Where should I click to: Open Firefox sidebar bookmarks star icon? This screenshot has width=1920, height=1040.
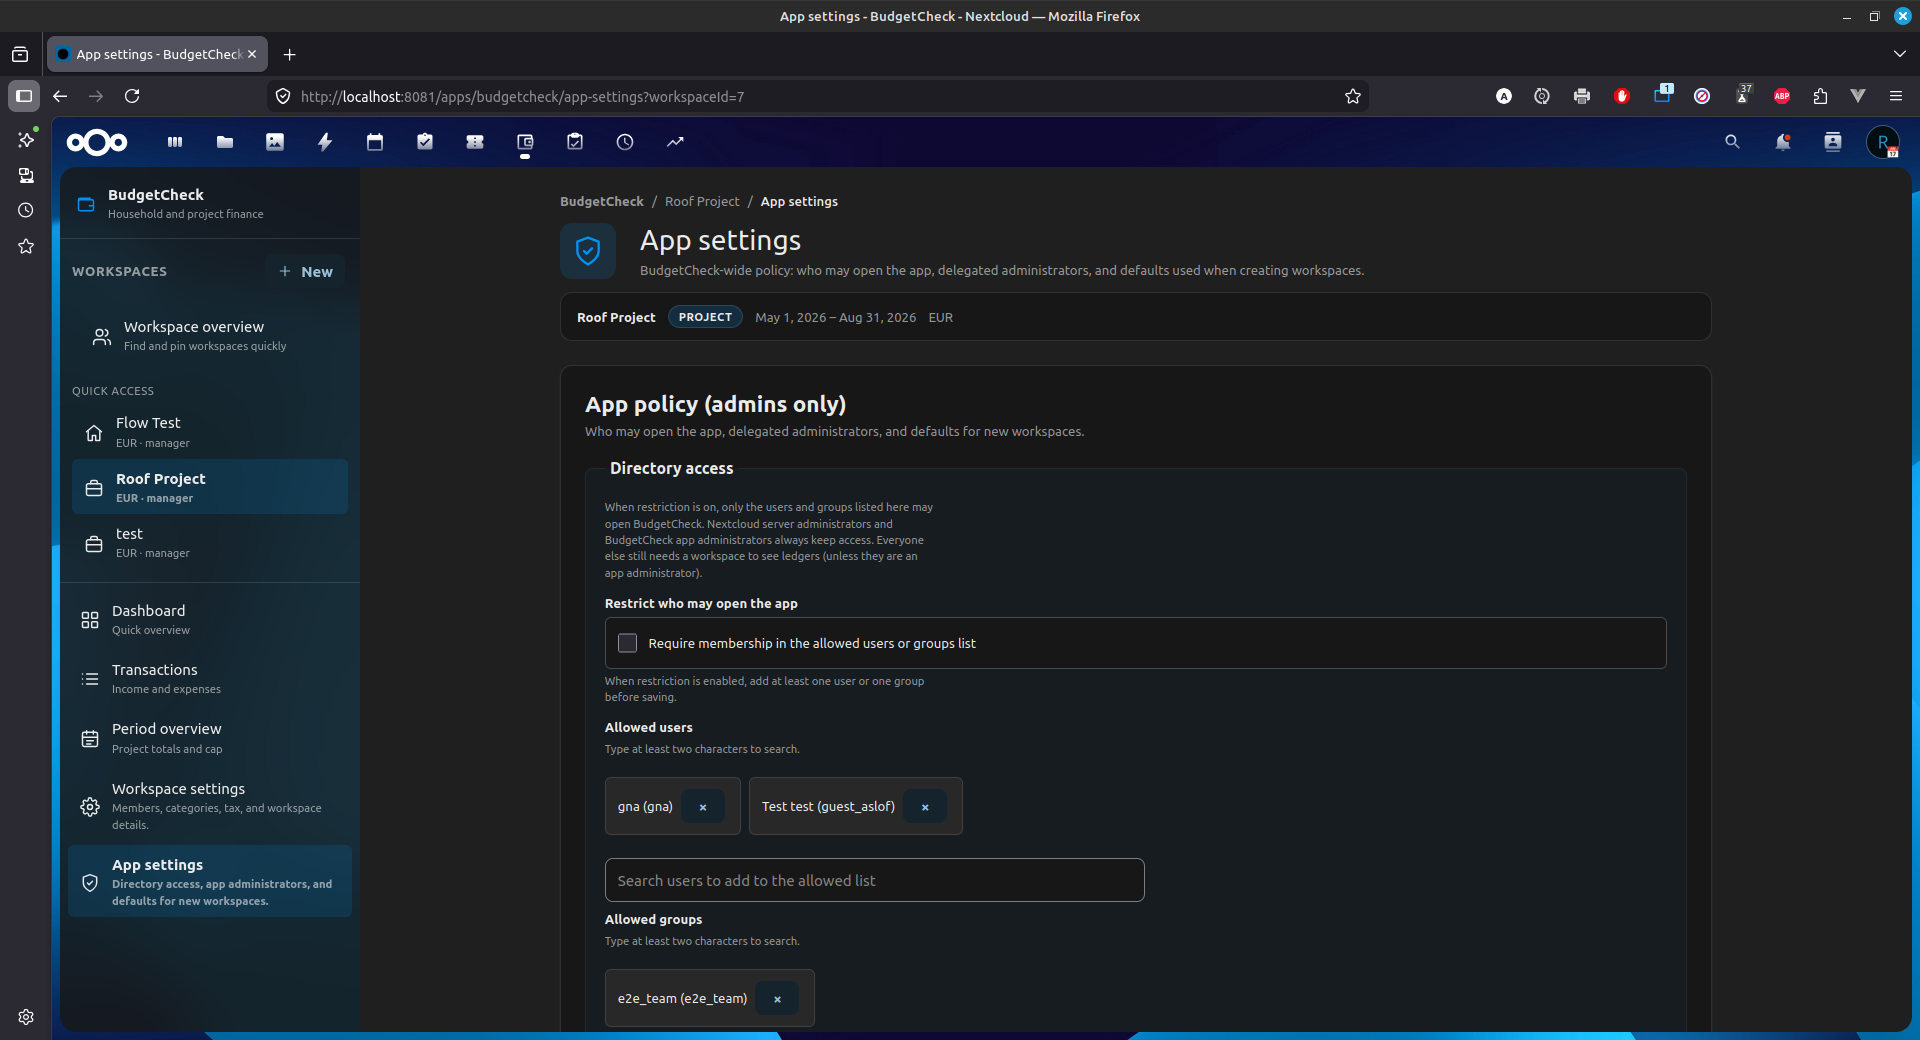[26, 246]
